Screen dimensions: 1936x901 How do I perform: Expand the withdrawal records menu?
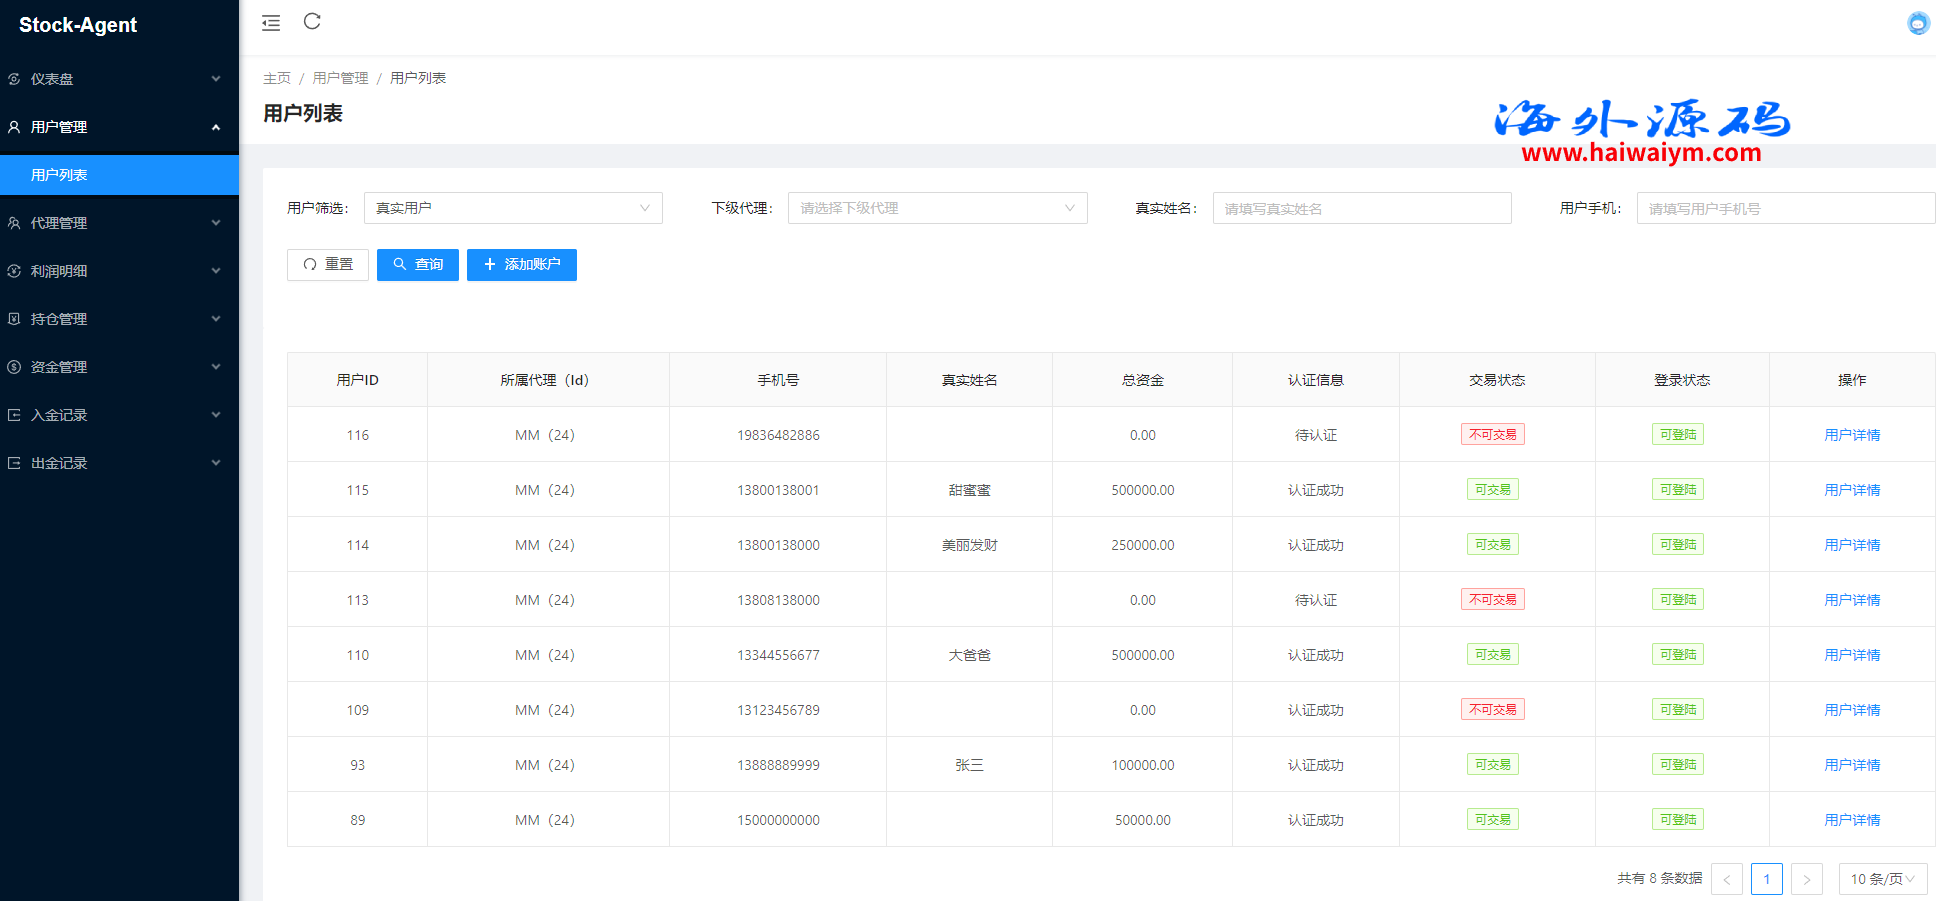click(118, 463)
